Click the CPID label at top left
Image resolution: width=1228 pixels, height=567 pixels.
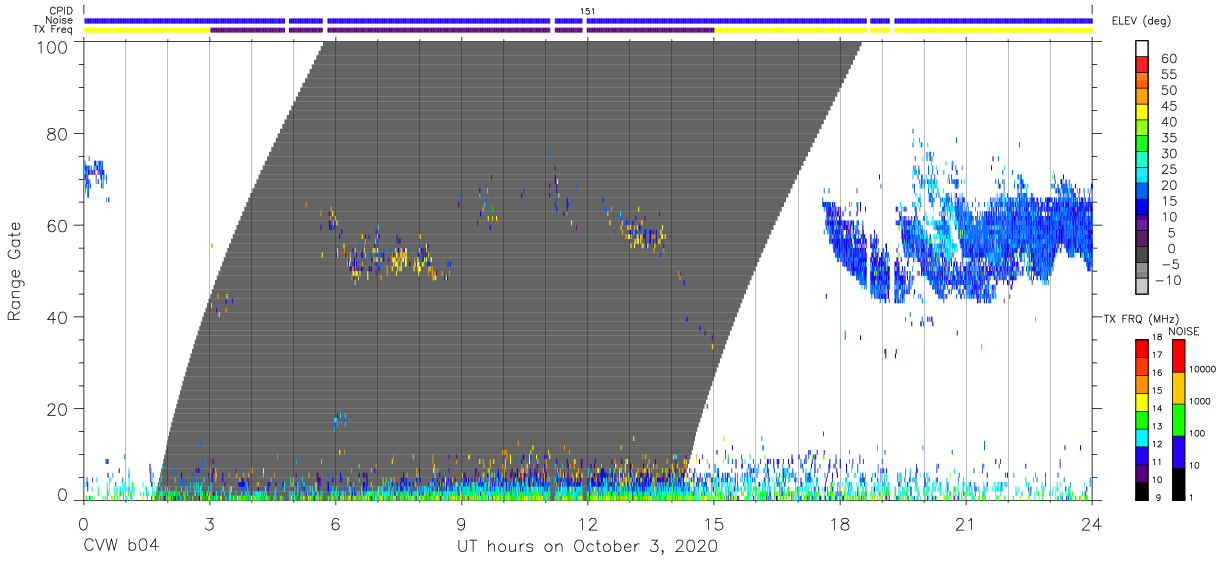[x=61, y=11]
